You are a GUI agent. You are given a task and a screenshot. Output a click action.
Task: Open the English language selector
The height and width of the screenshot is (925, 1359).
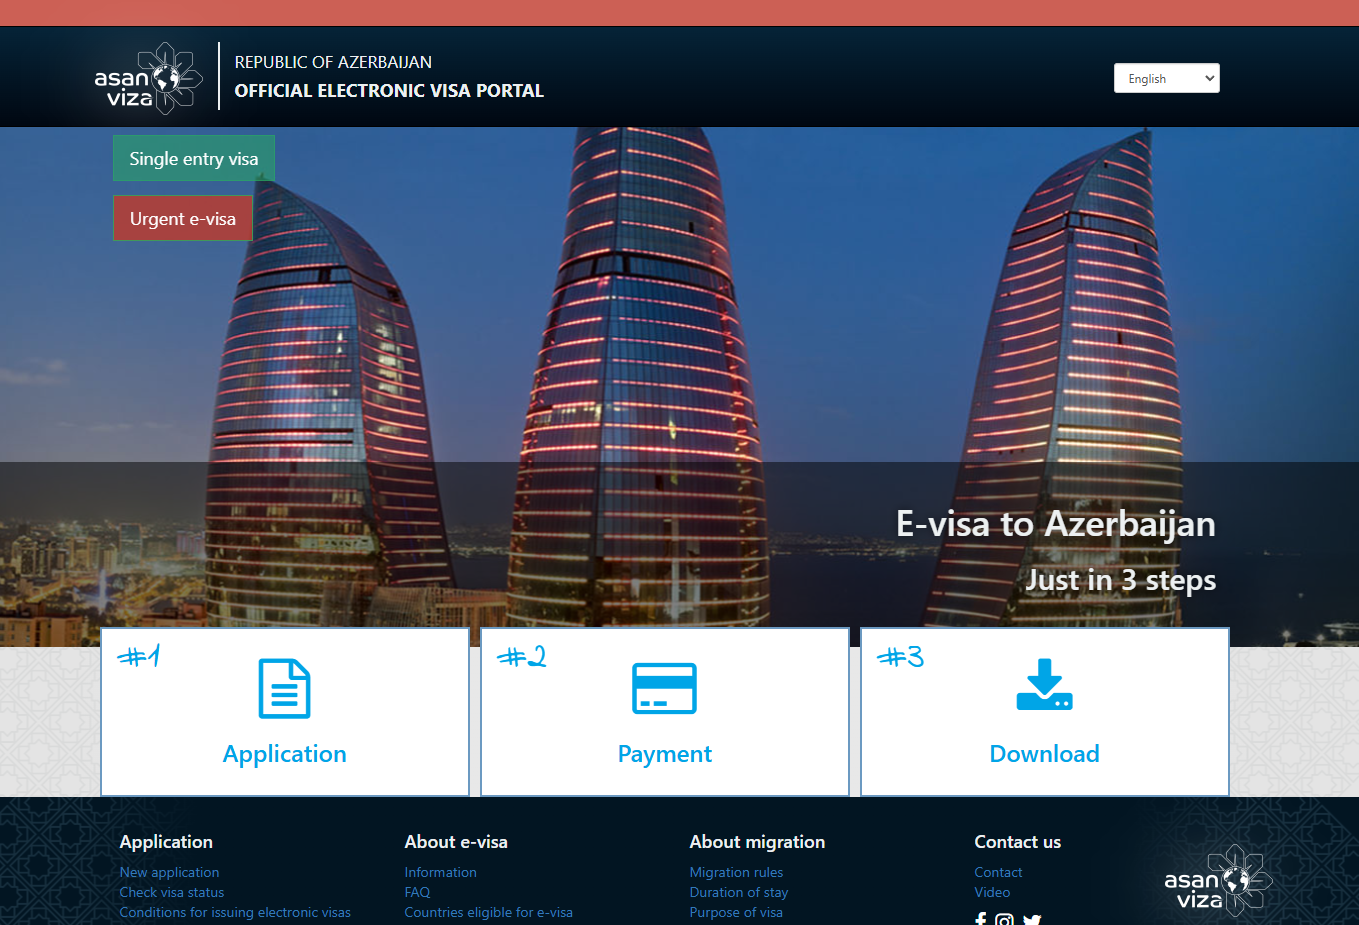tap(1166, 78)
